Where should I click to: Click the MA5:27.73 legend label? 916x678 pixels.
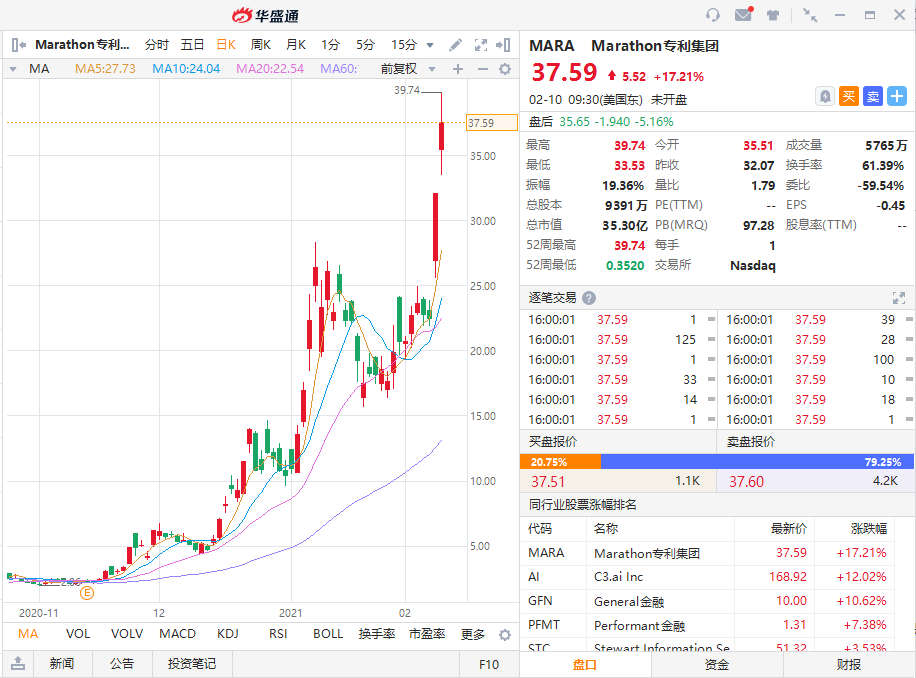point(105,69)
